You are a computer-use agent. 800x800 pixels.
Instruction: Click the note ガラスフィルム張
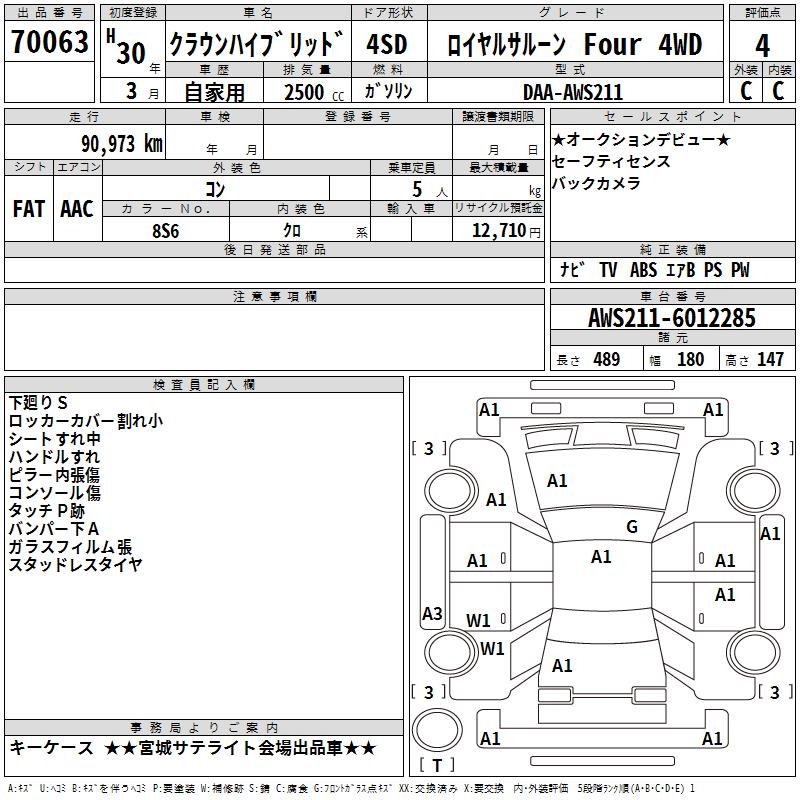(70, 547)
